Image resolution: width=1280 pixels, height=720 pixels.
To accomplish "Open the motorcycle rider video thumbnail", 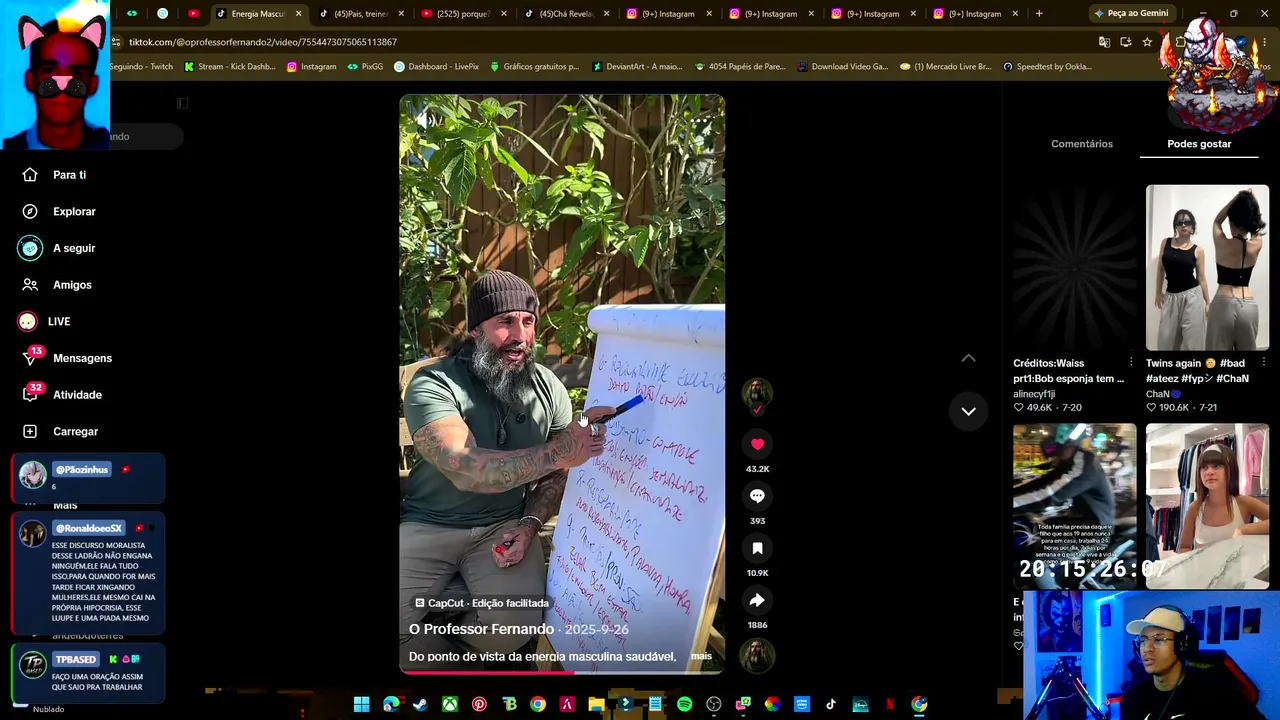I will click(1075, 506).
